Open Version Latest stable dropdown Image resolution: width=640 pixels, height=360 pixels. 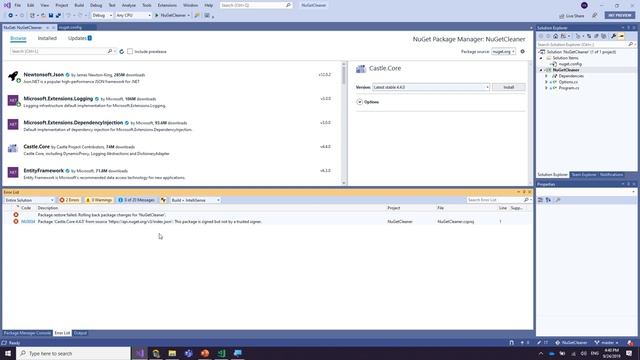pyautogui.click(x=431, y=87)
